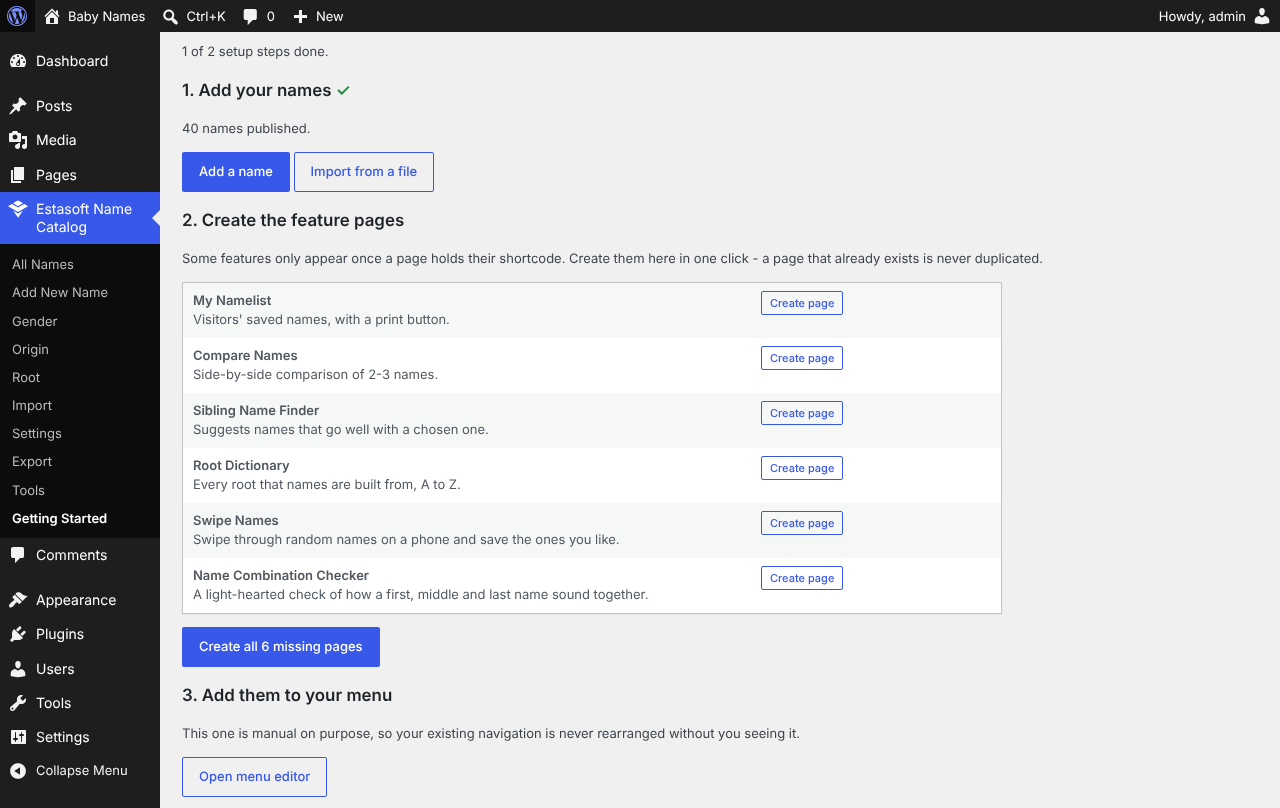Open the comments bubble in admin bar
Image resolution: width=1280 pixels, height=808 pixels.
point(250,17)
